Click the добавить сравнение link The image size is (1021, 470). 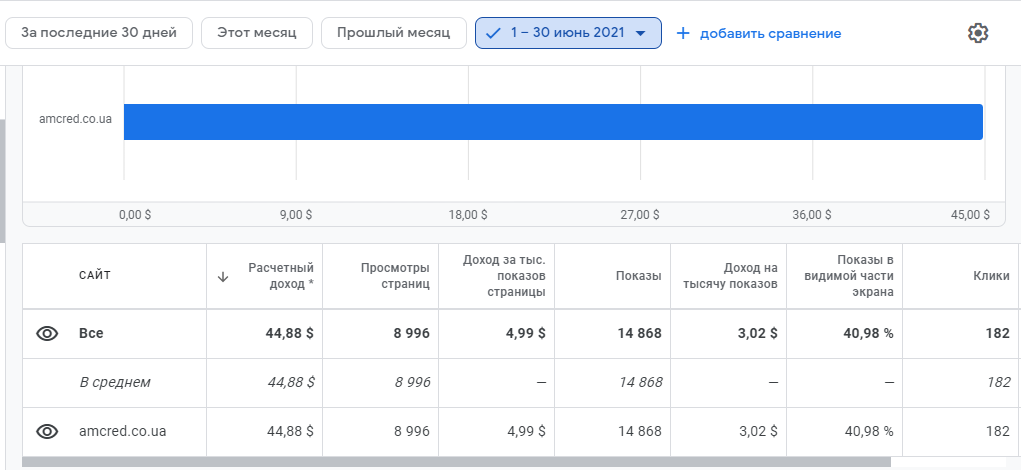tap(770, 33)
